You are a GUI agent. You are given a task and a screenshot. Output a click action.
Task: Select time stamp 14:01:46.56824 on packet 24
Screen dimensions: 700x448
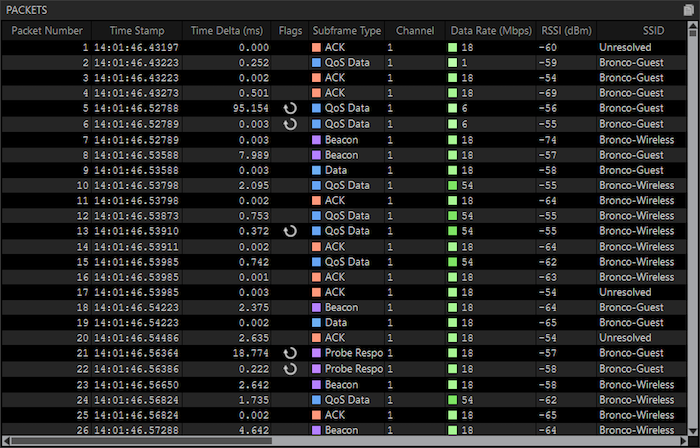point(136,400)
